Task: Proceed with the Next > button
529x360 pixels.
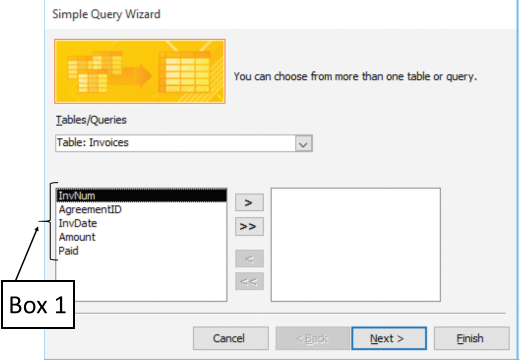Action: tap(389, 338)
